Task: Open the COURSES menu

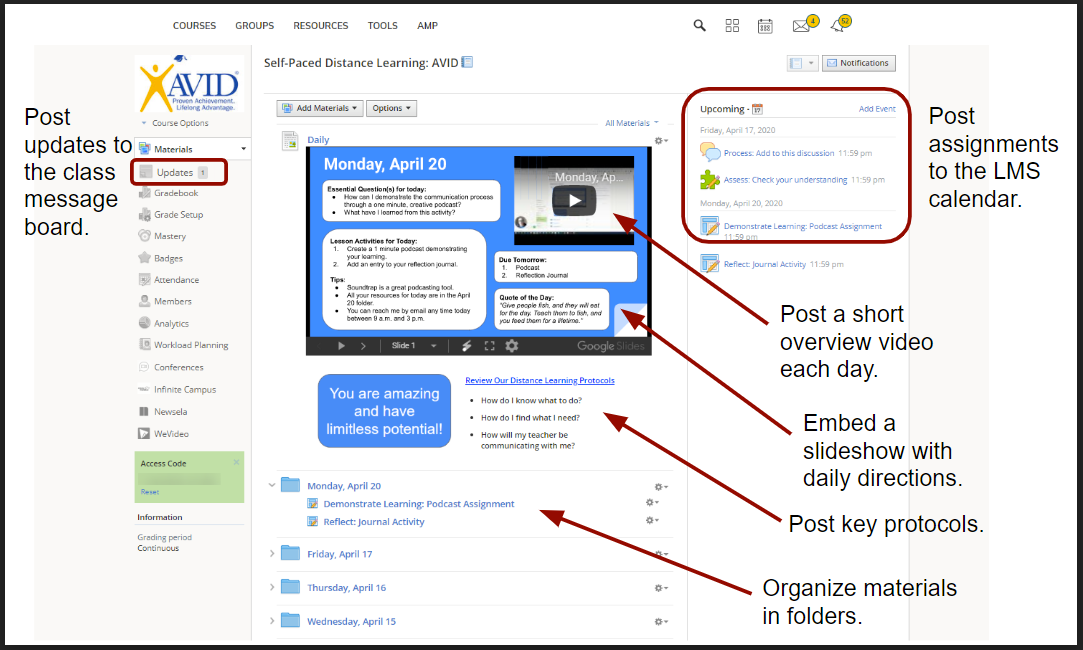Action: [x=193, y=25]
